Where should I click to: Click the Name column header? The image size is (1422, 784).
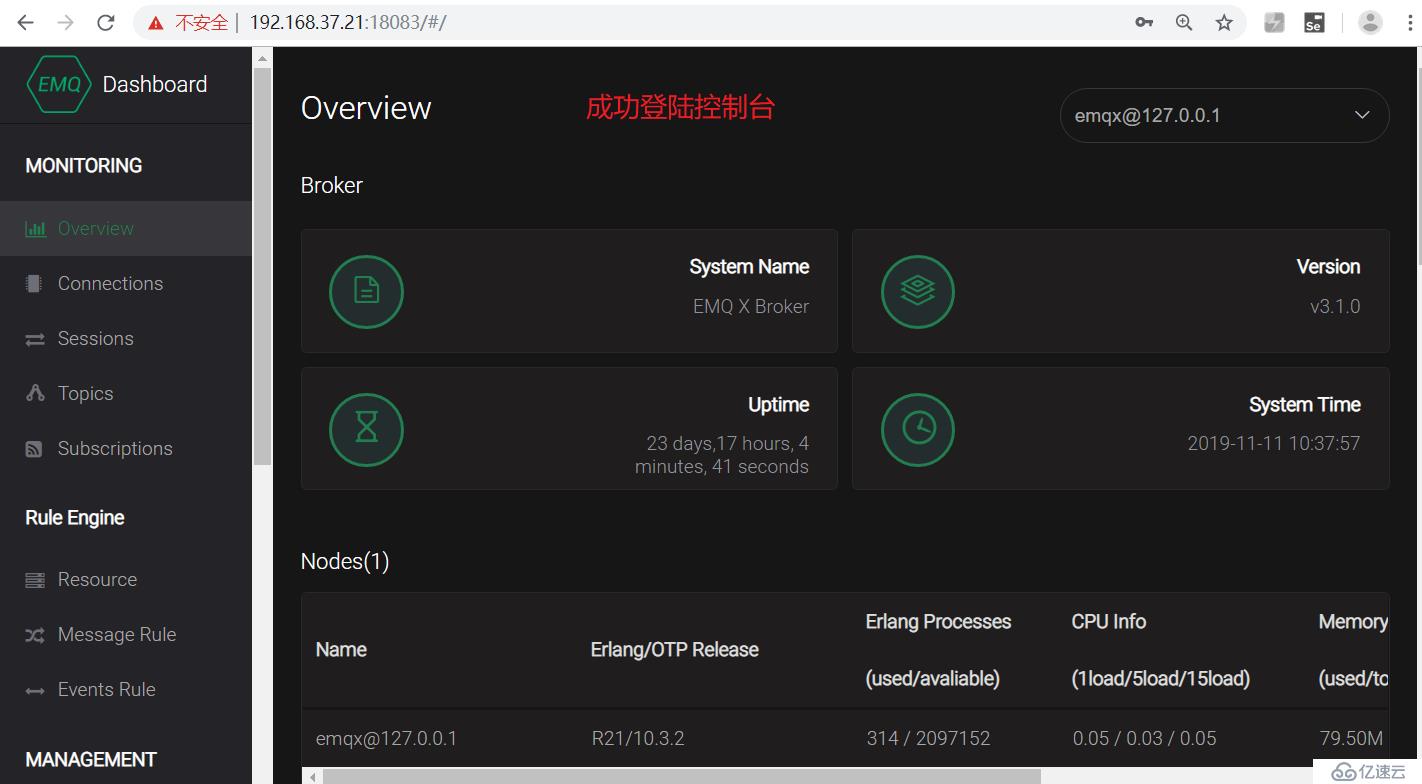[341, 649]
